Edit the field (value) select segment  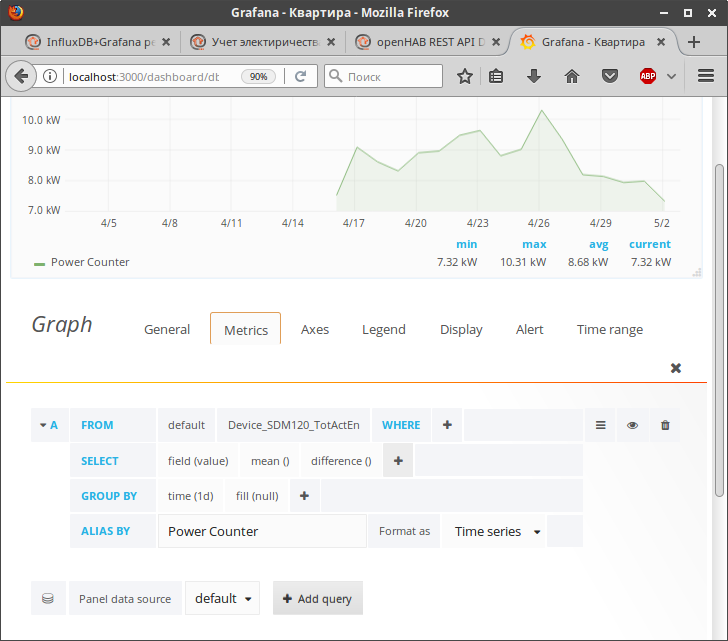[x=198, y=461]
